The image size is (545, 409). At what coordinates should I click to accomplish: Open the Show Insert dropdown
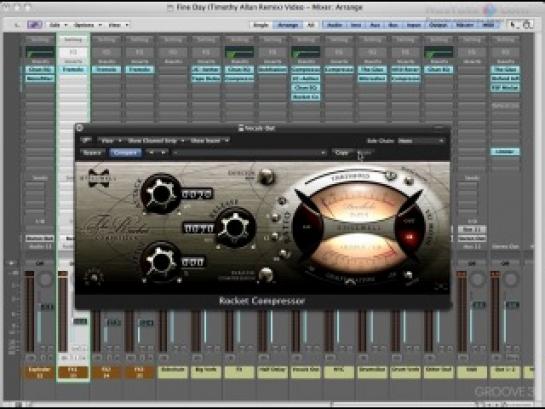209,141
